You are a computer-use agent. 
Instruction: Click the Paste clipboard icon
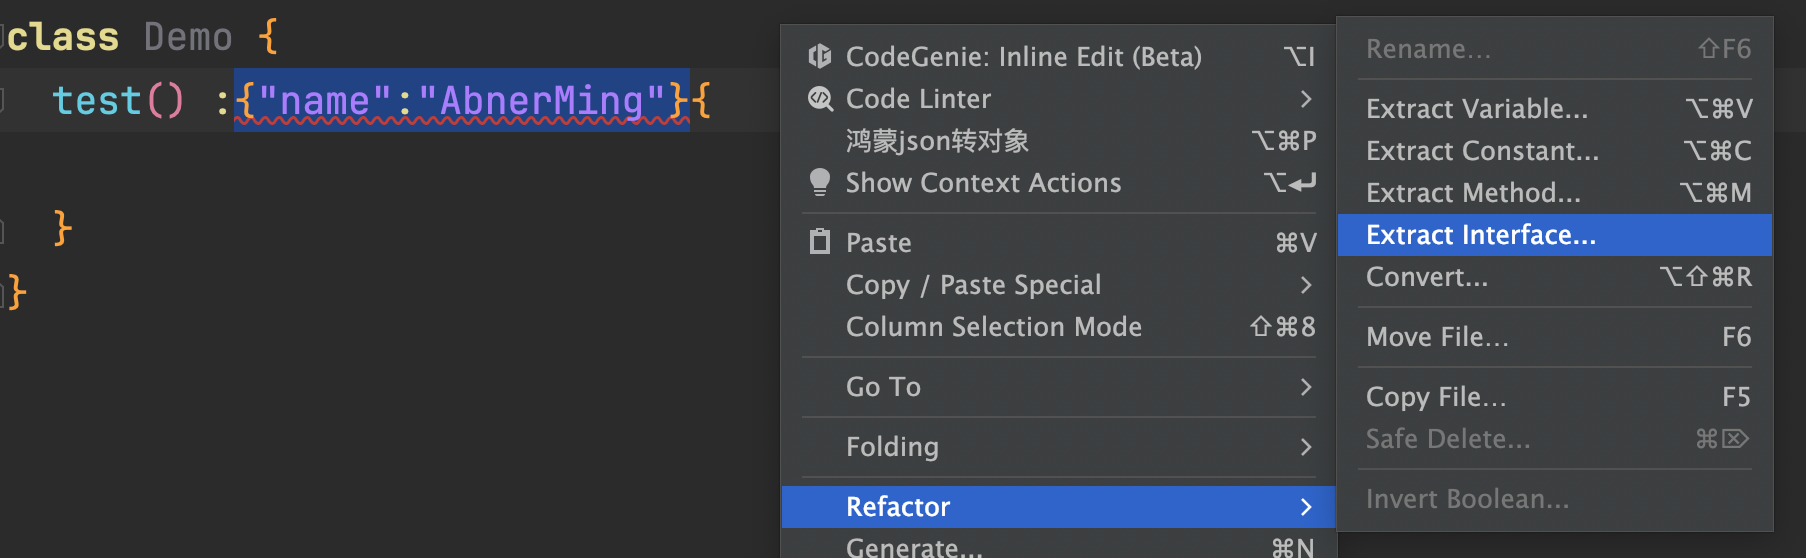click(x=820, y=242)
